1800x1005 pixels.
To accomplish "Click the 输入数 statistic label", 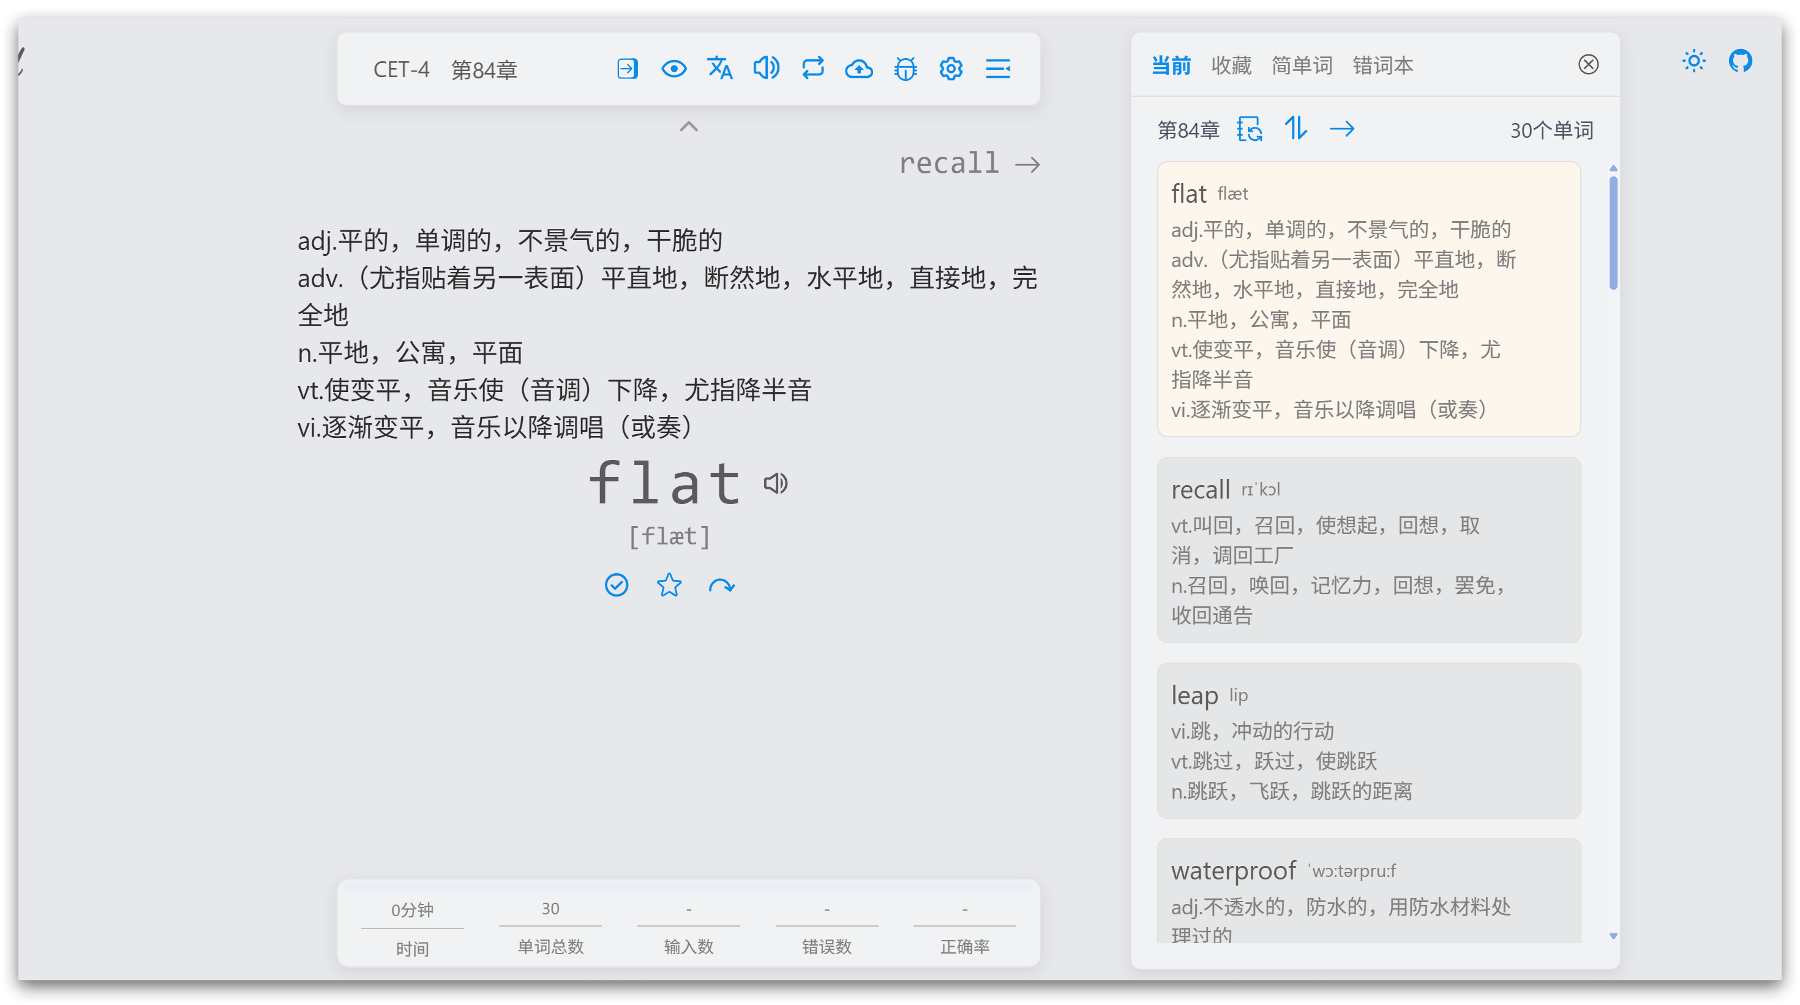I will [689, 946].
